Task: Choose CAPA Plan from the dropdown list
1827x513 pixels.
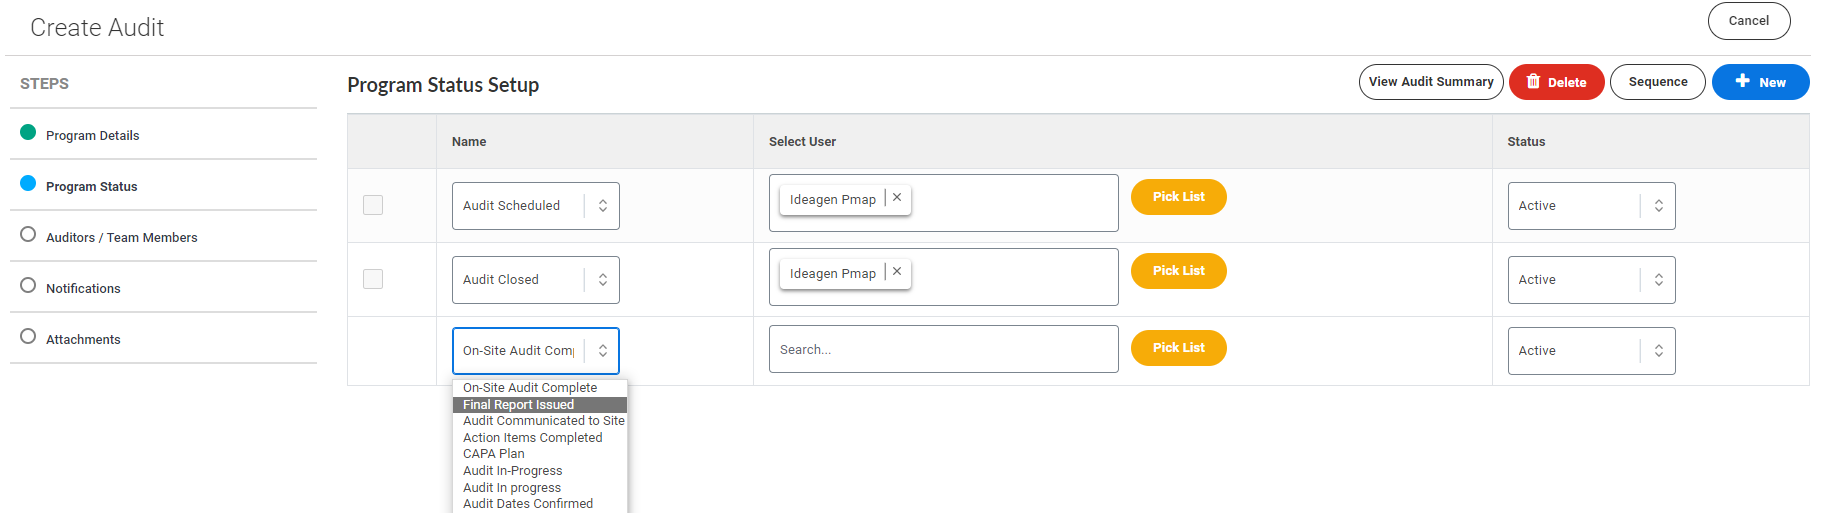Action: (493, 454)
